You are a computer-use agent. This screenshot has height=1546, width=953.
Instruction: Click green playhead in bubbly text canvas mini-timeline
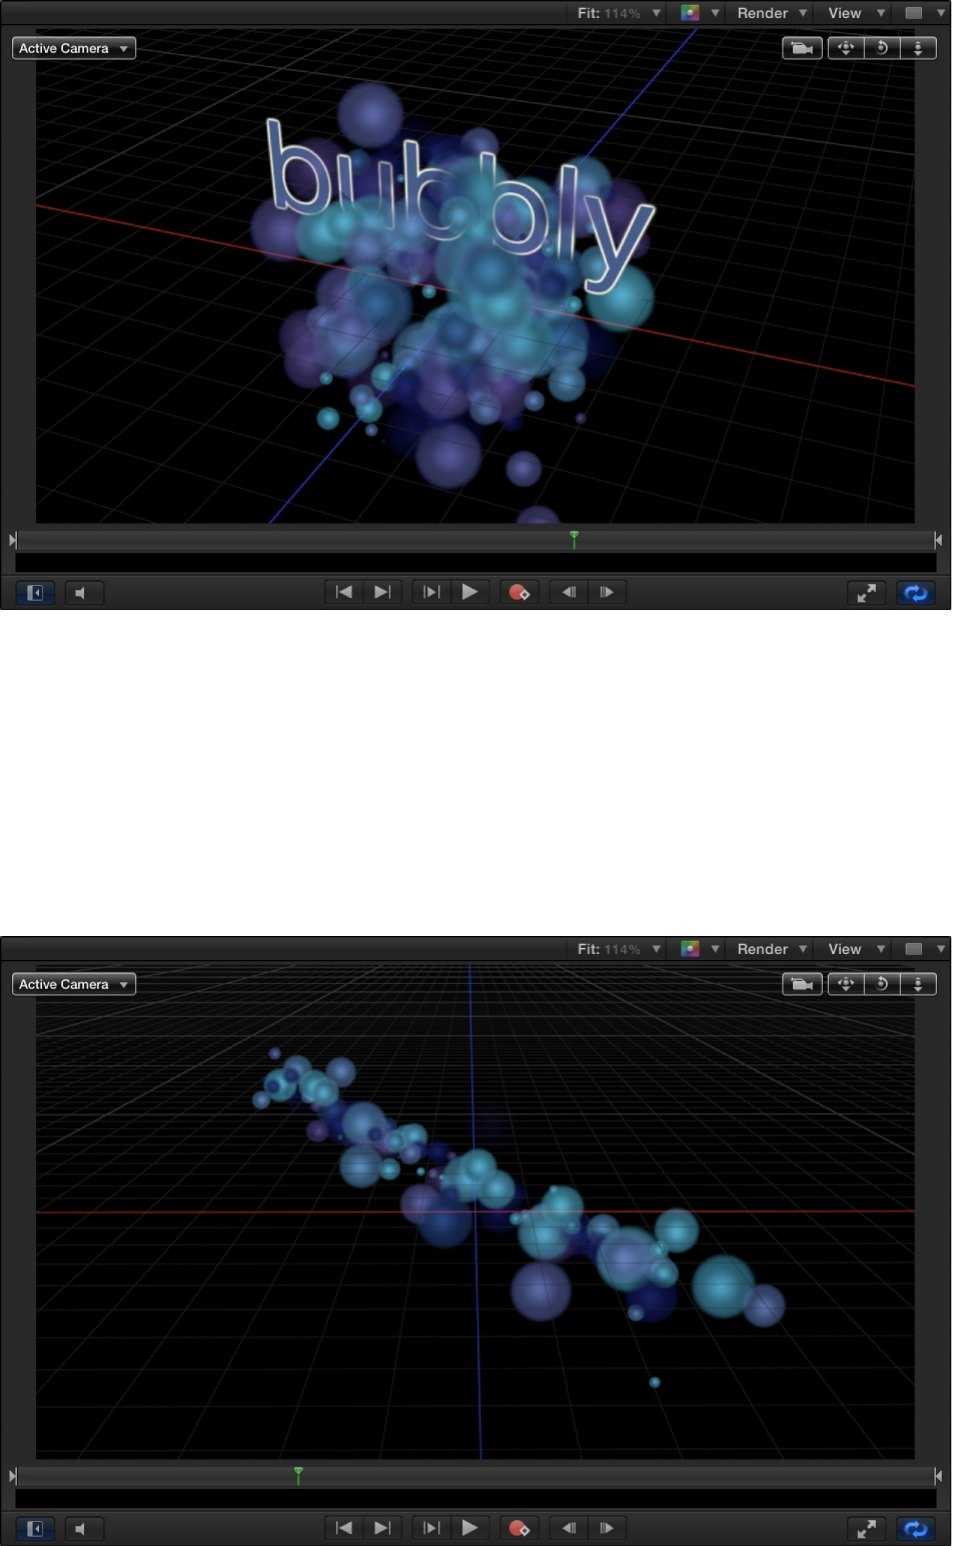click(574, 540)
